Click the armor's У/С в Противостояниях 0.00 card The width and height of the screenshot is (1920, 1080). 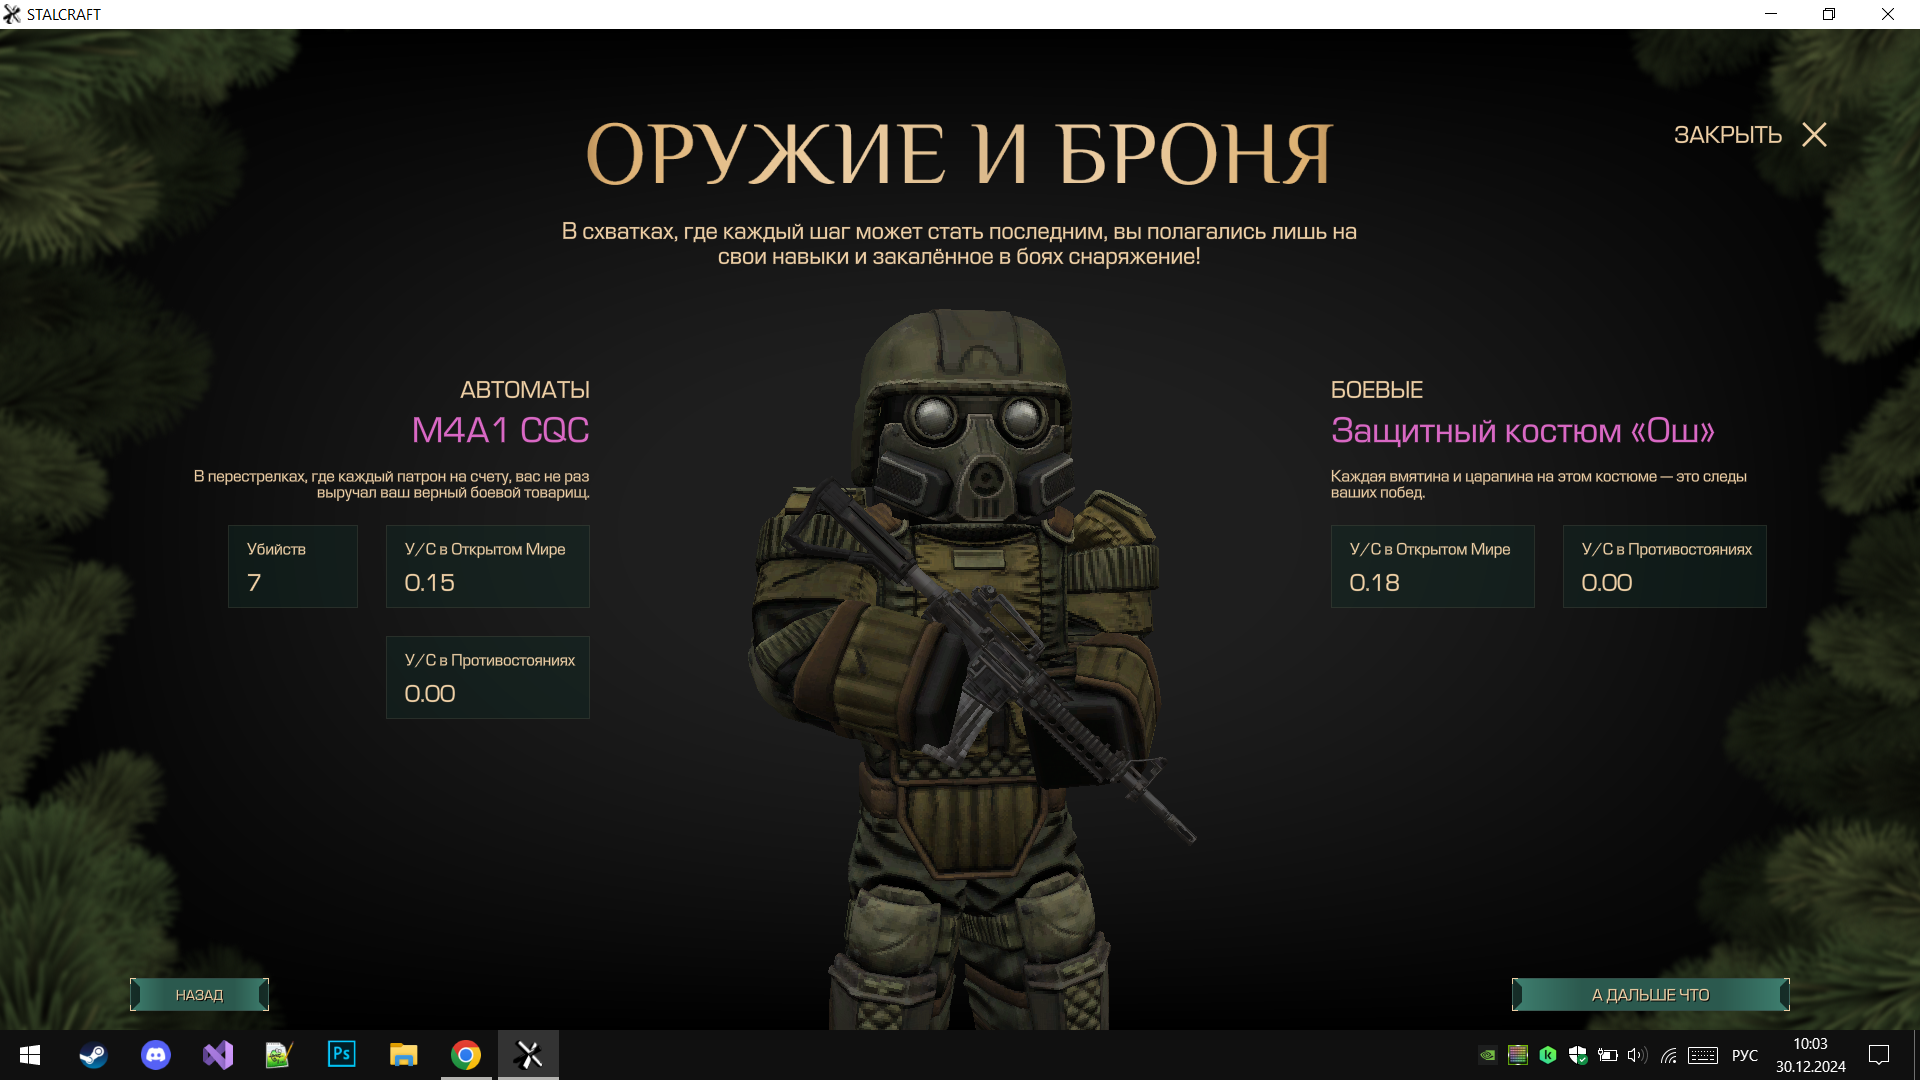tap(1664, 566)
